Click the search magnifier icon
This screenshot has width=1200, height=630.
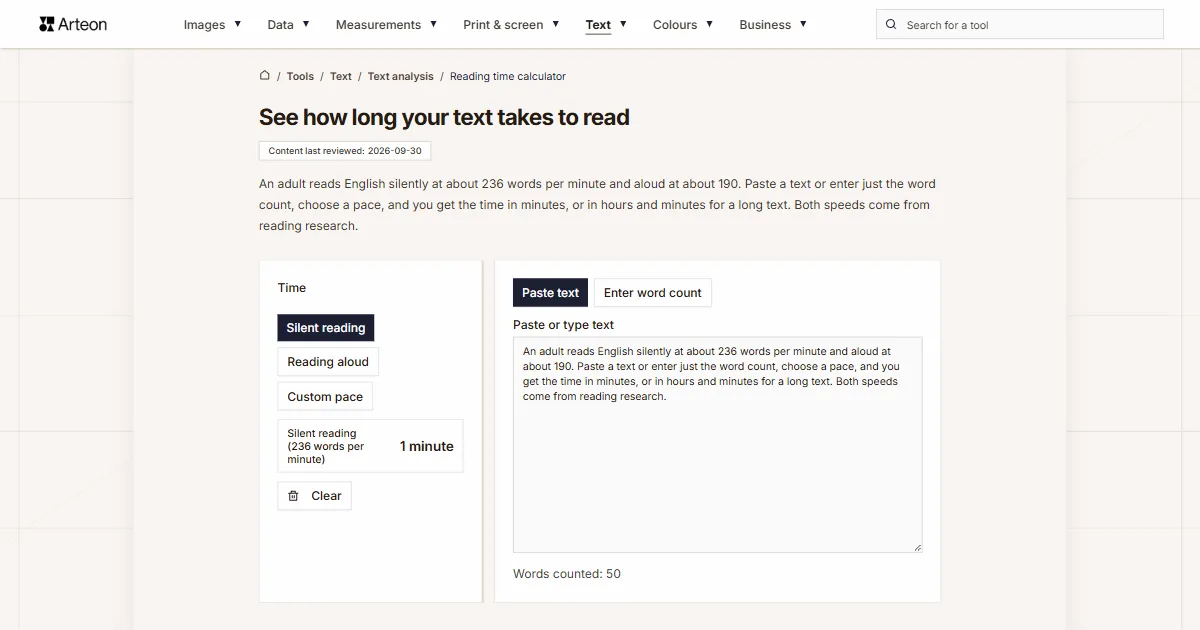tap(891, 24)
